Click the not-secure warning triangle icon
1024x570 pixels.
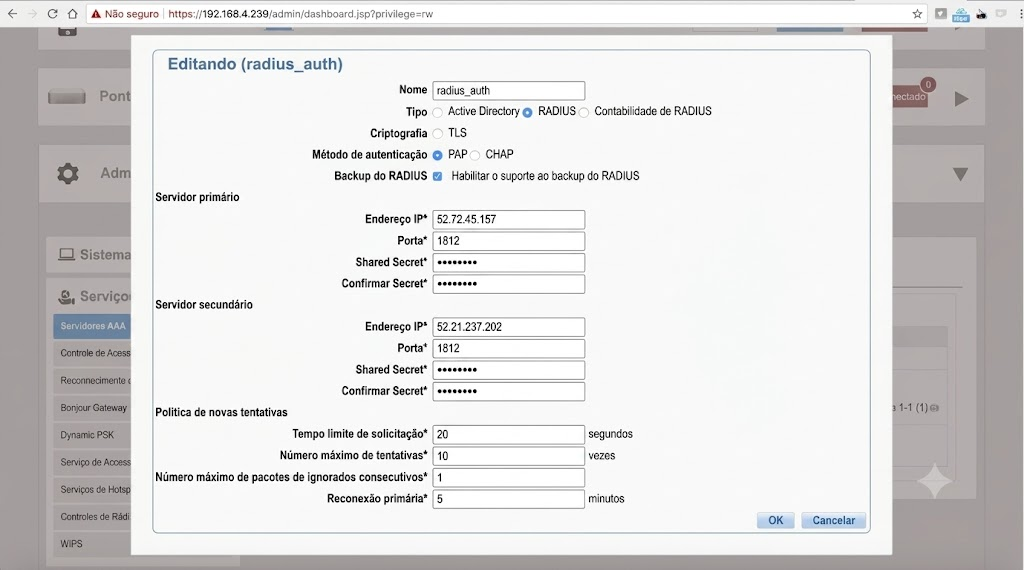(x=96, y=14)
